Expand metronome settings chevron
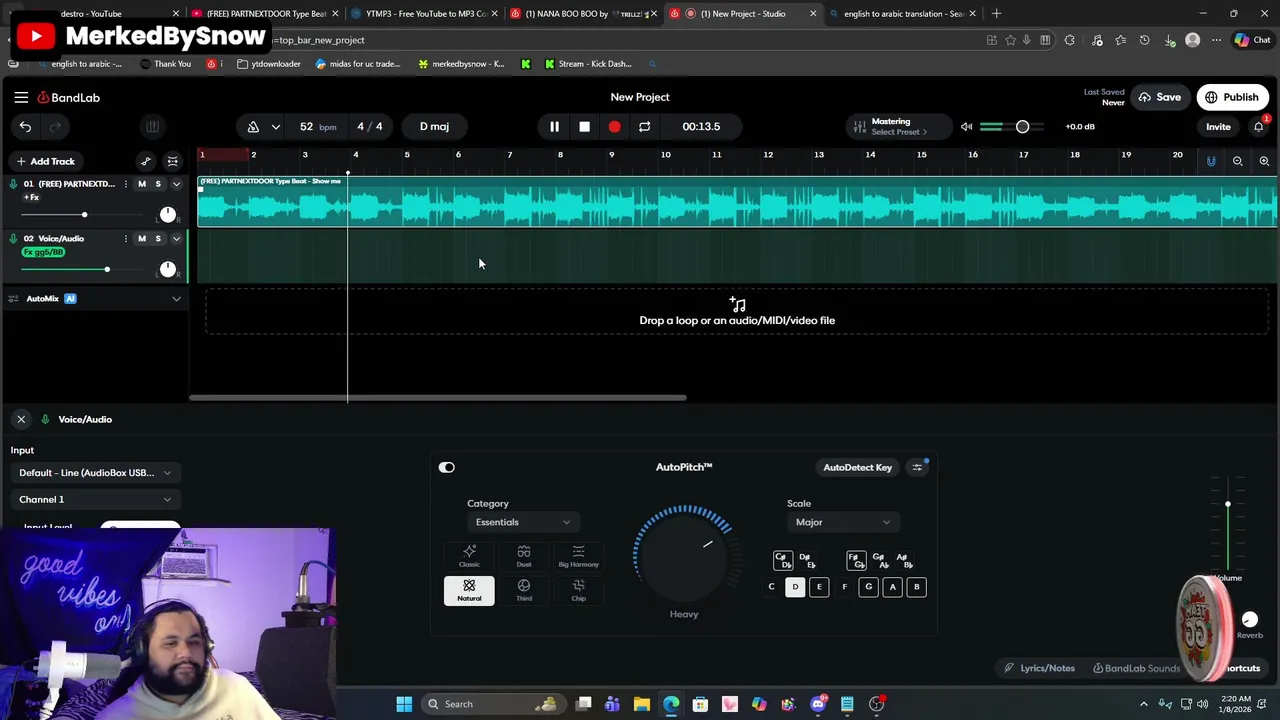The image size is (1280, 720). (275, 127)
